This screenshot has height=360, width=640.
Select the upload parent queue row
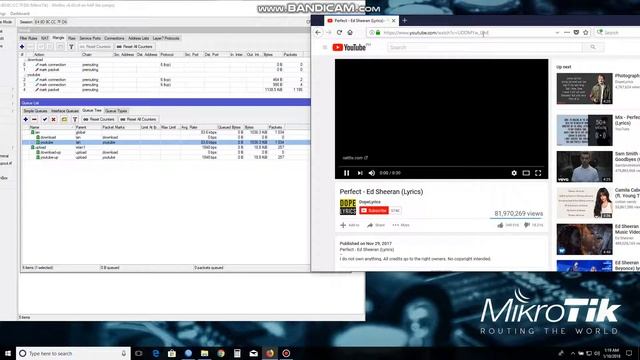coord(166,147)
